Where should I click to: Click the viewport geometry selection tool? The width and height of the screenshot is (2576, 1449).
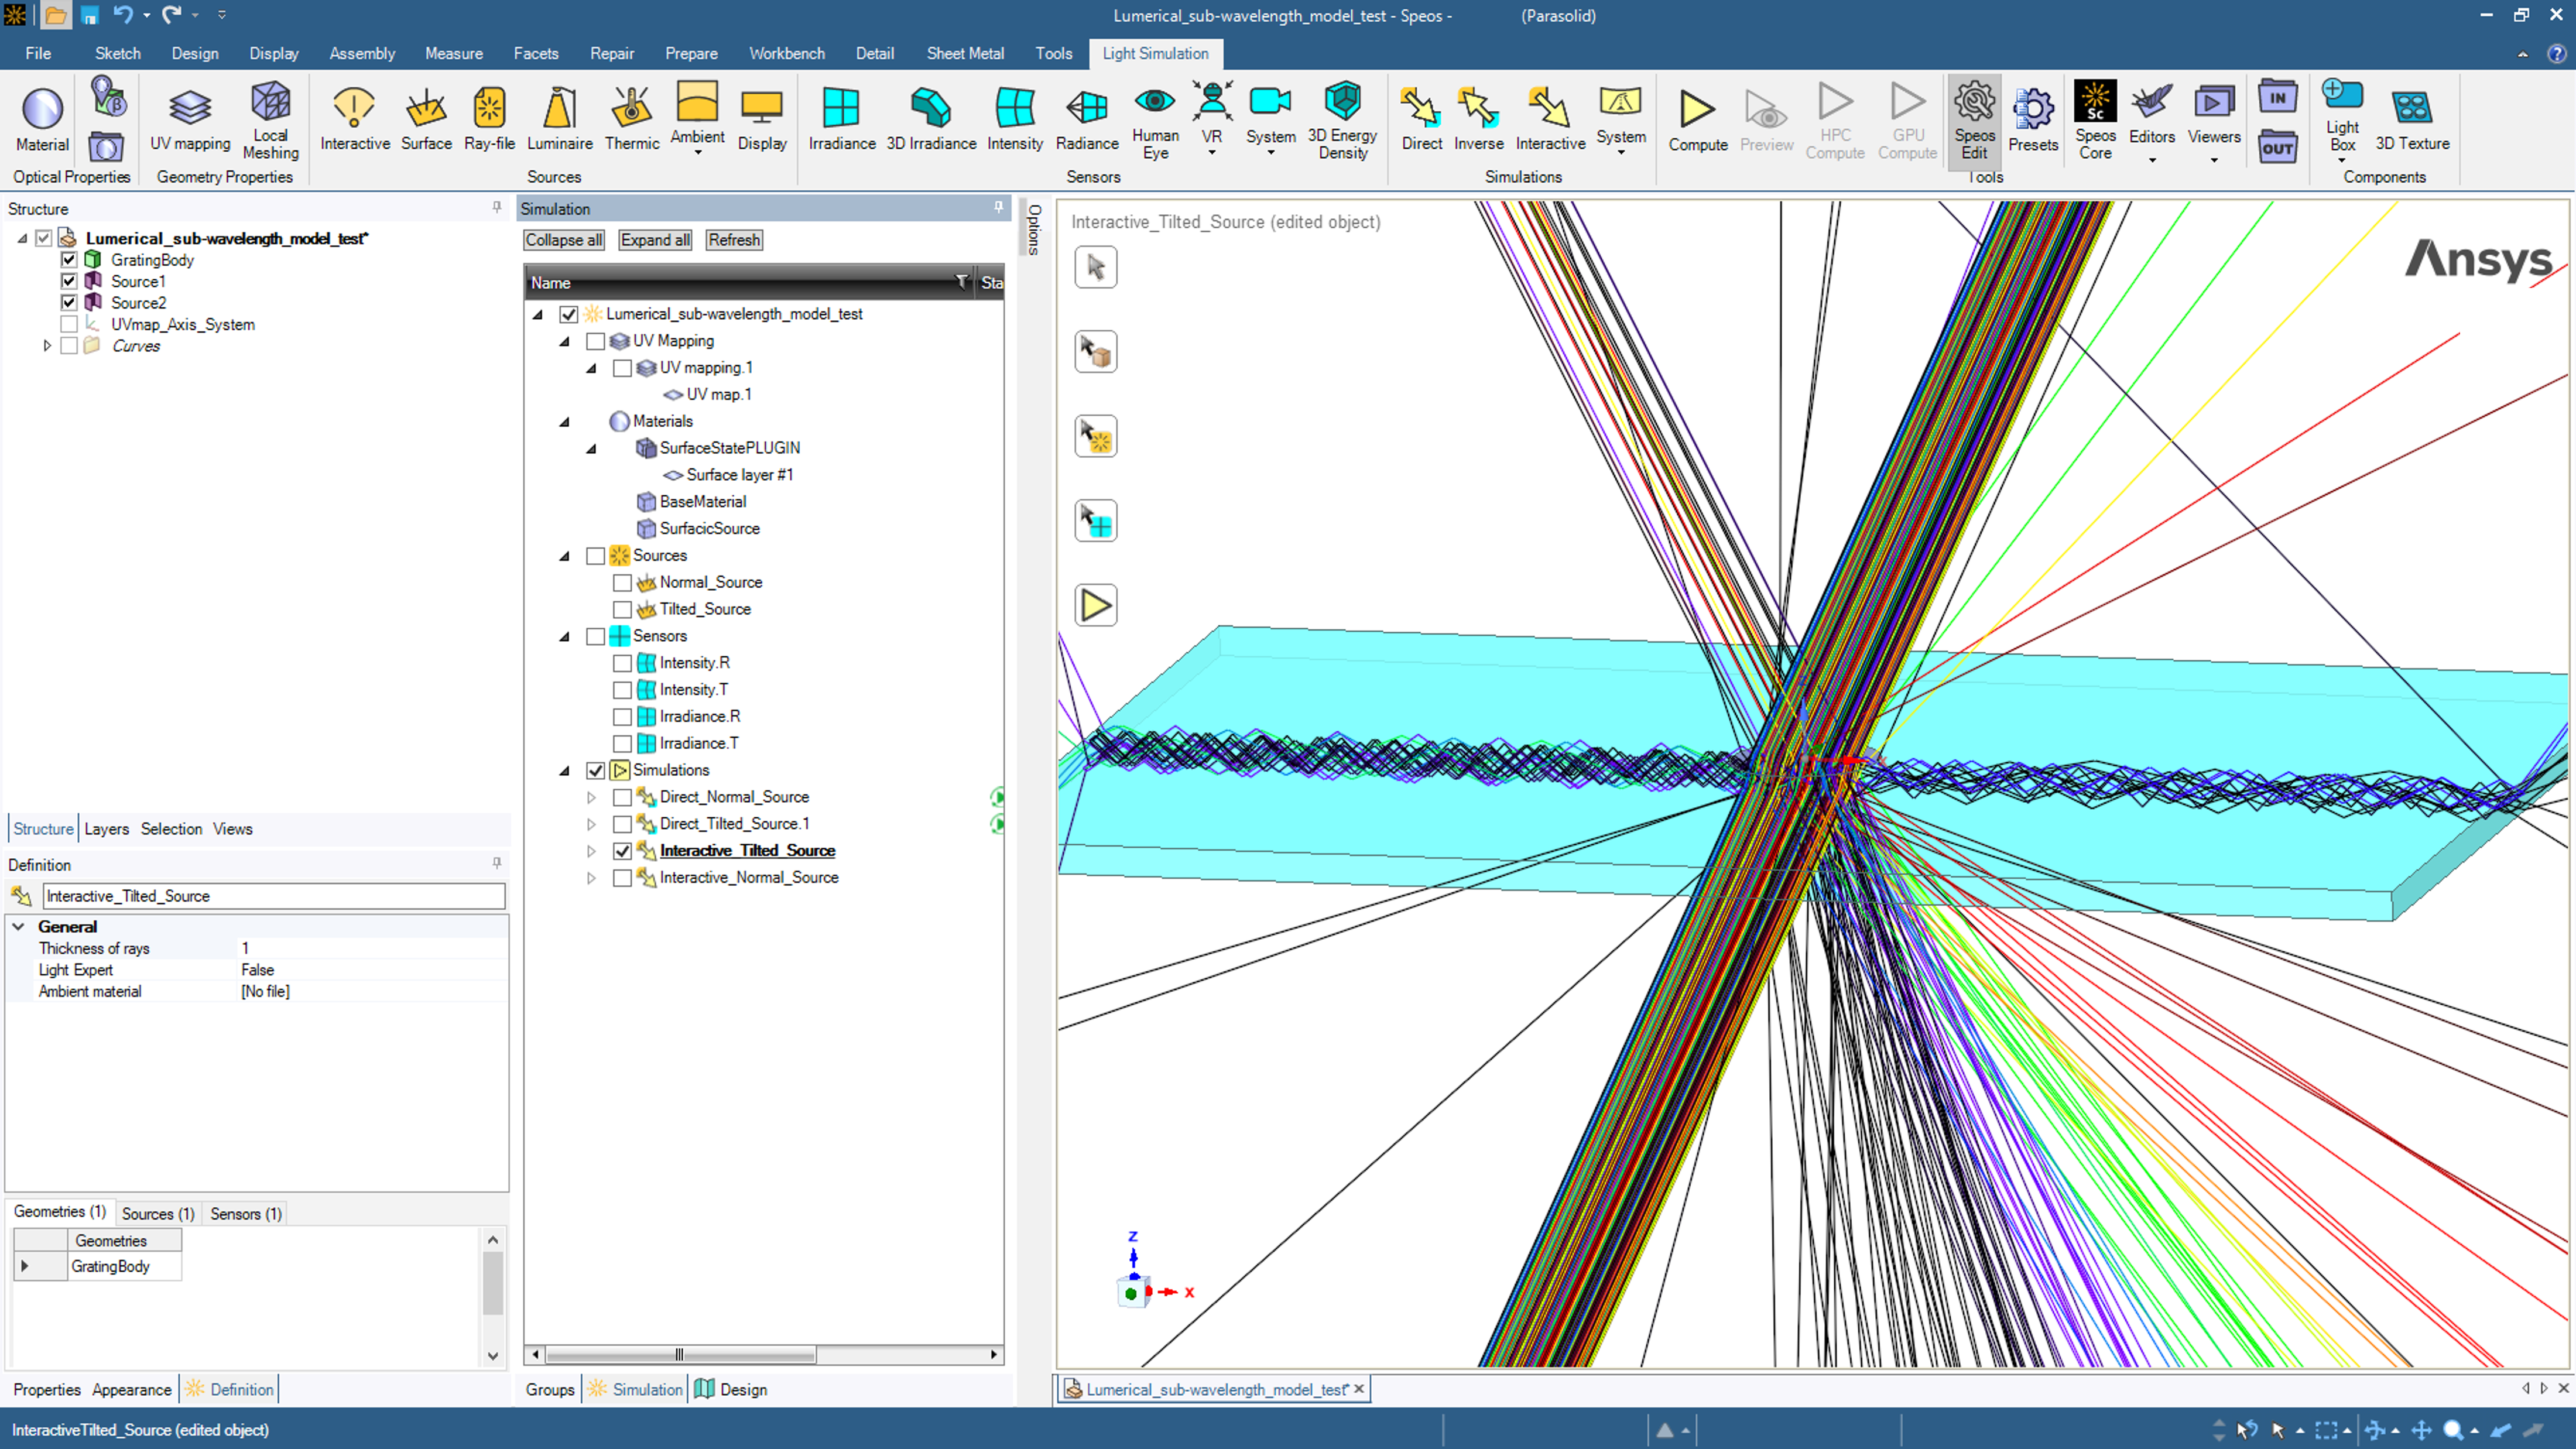click(1095, 352)
